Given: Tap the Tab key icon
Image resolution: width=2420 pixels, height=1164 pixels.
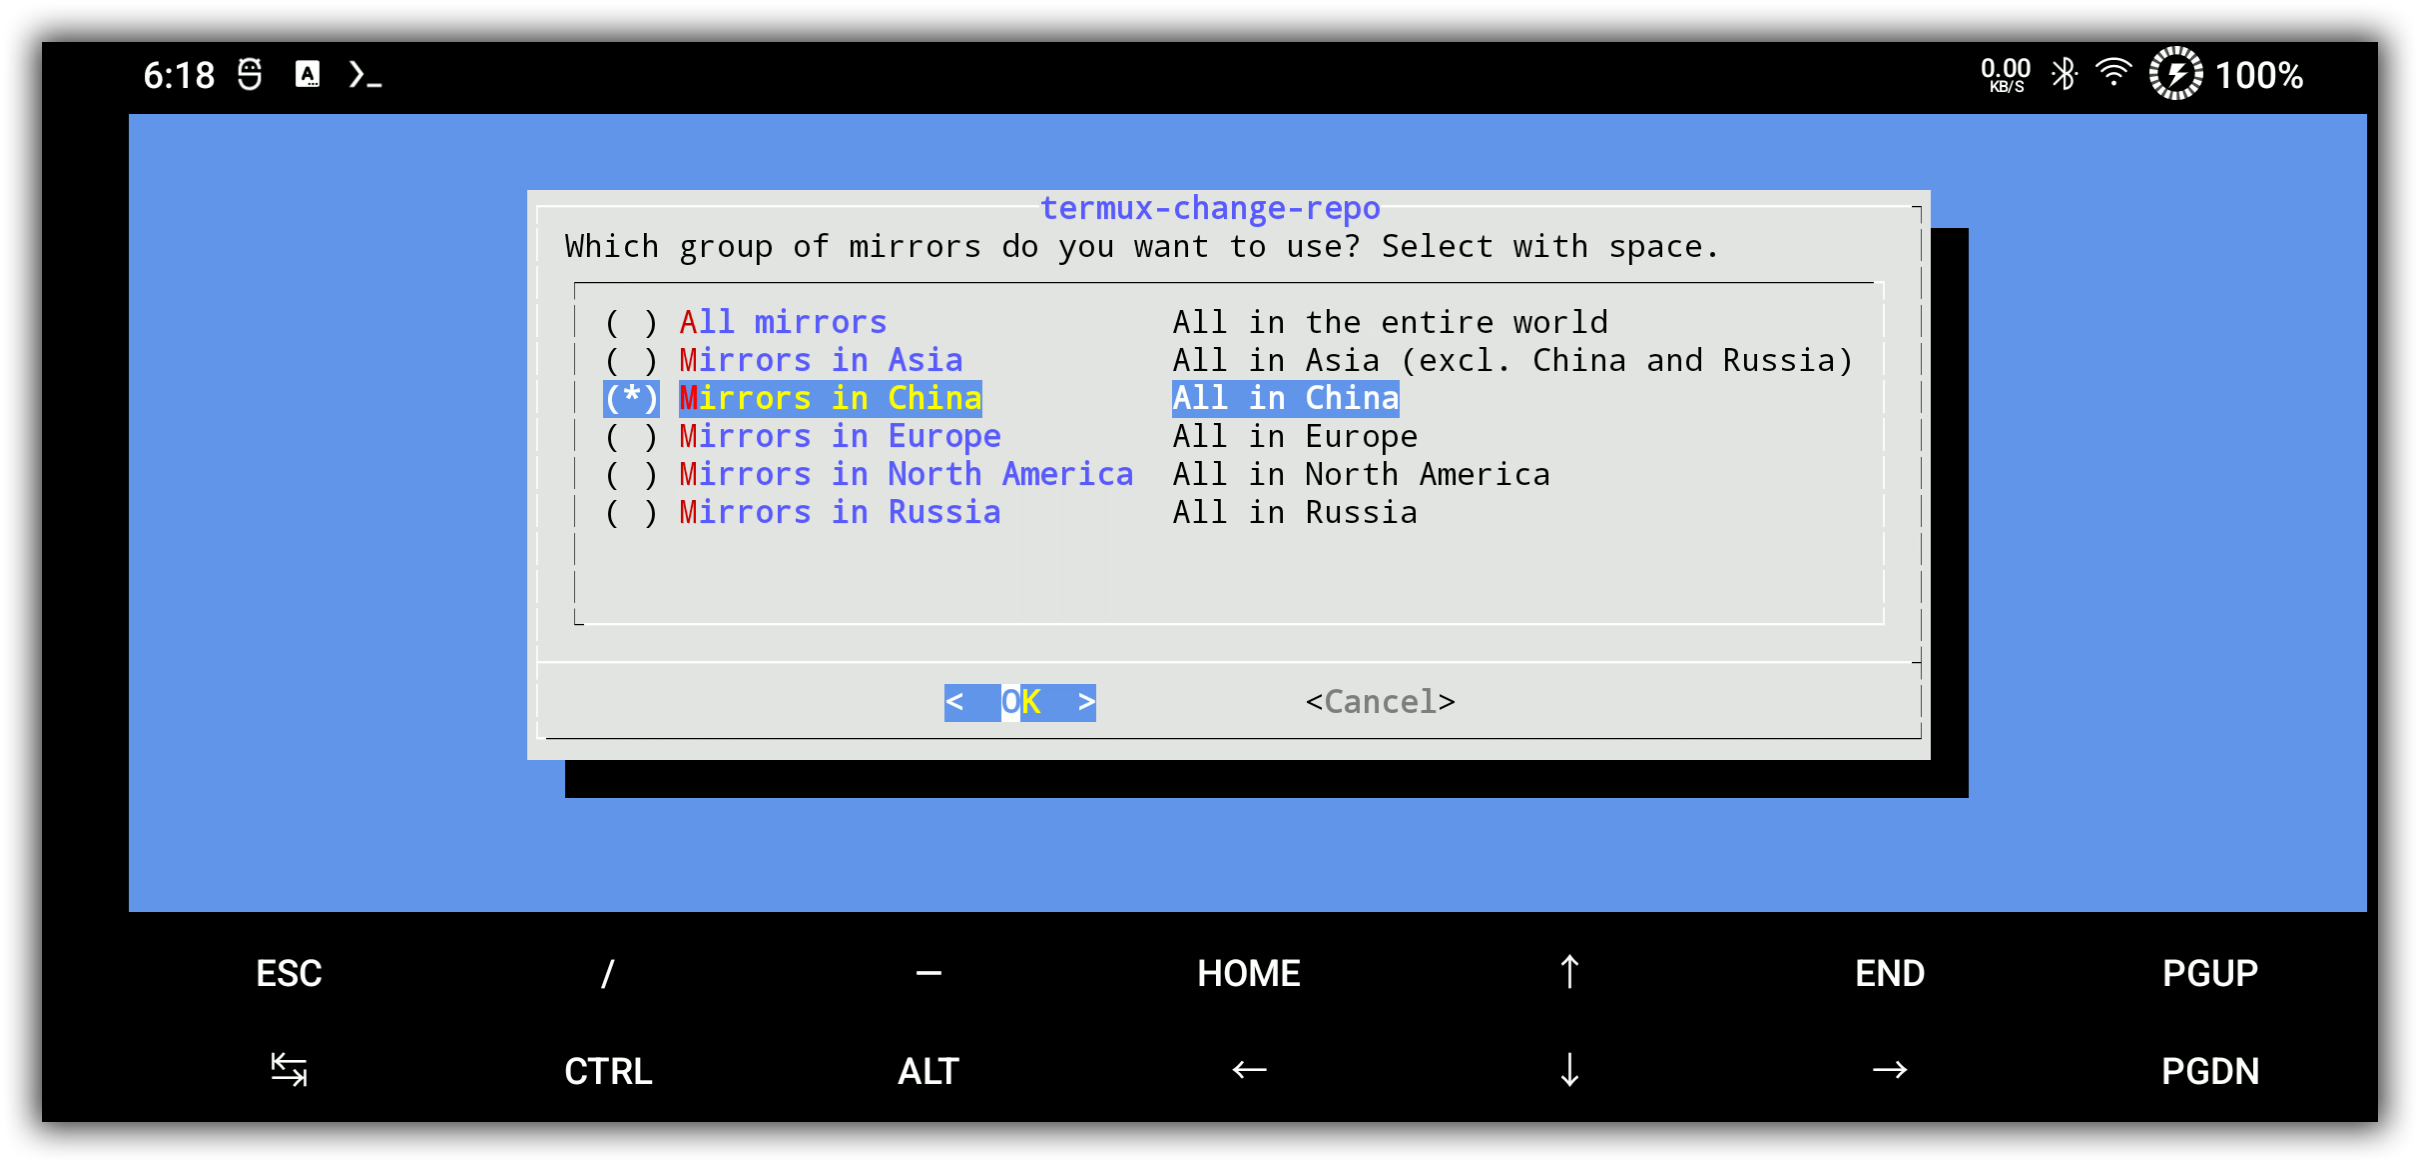Looking at the screenshot, I should click(x=289, y=1070).
